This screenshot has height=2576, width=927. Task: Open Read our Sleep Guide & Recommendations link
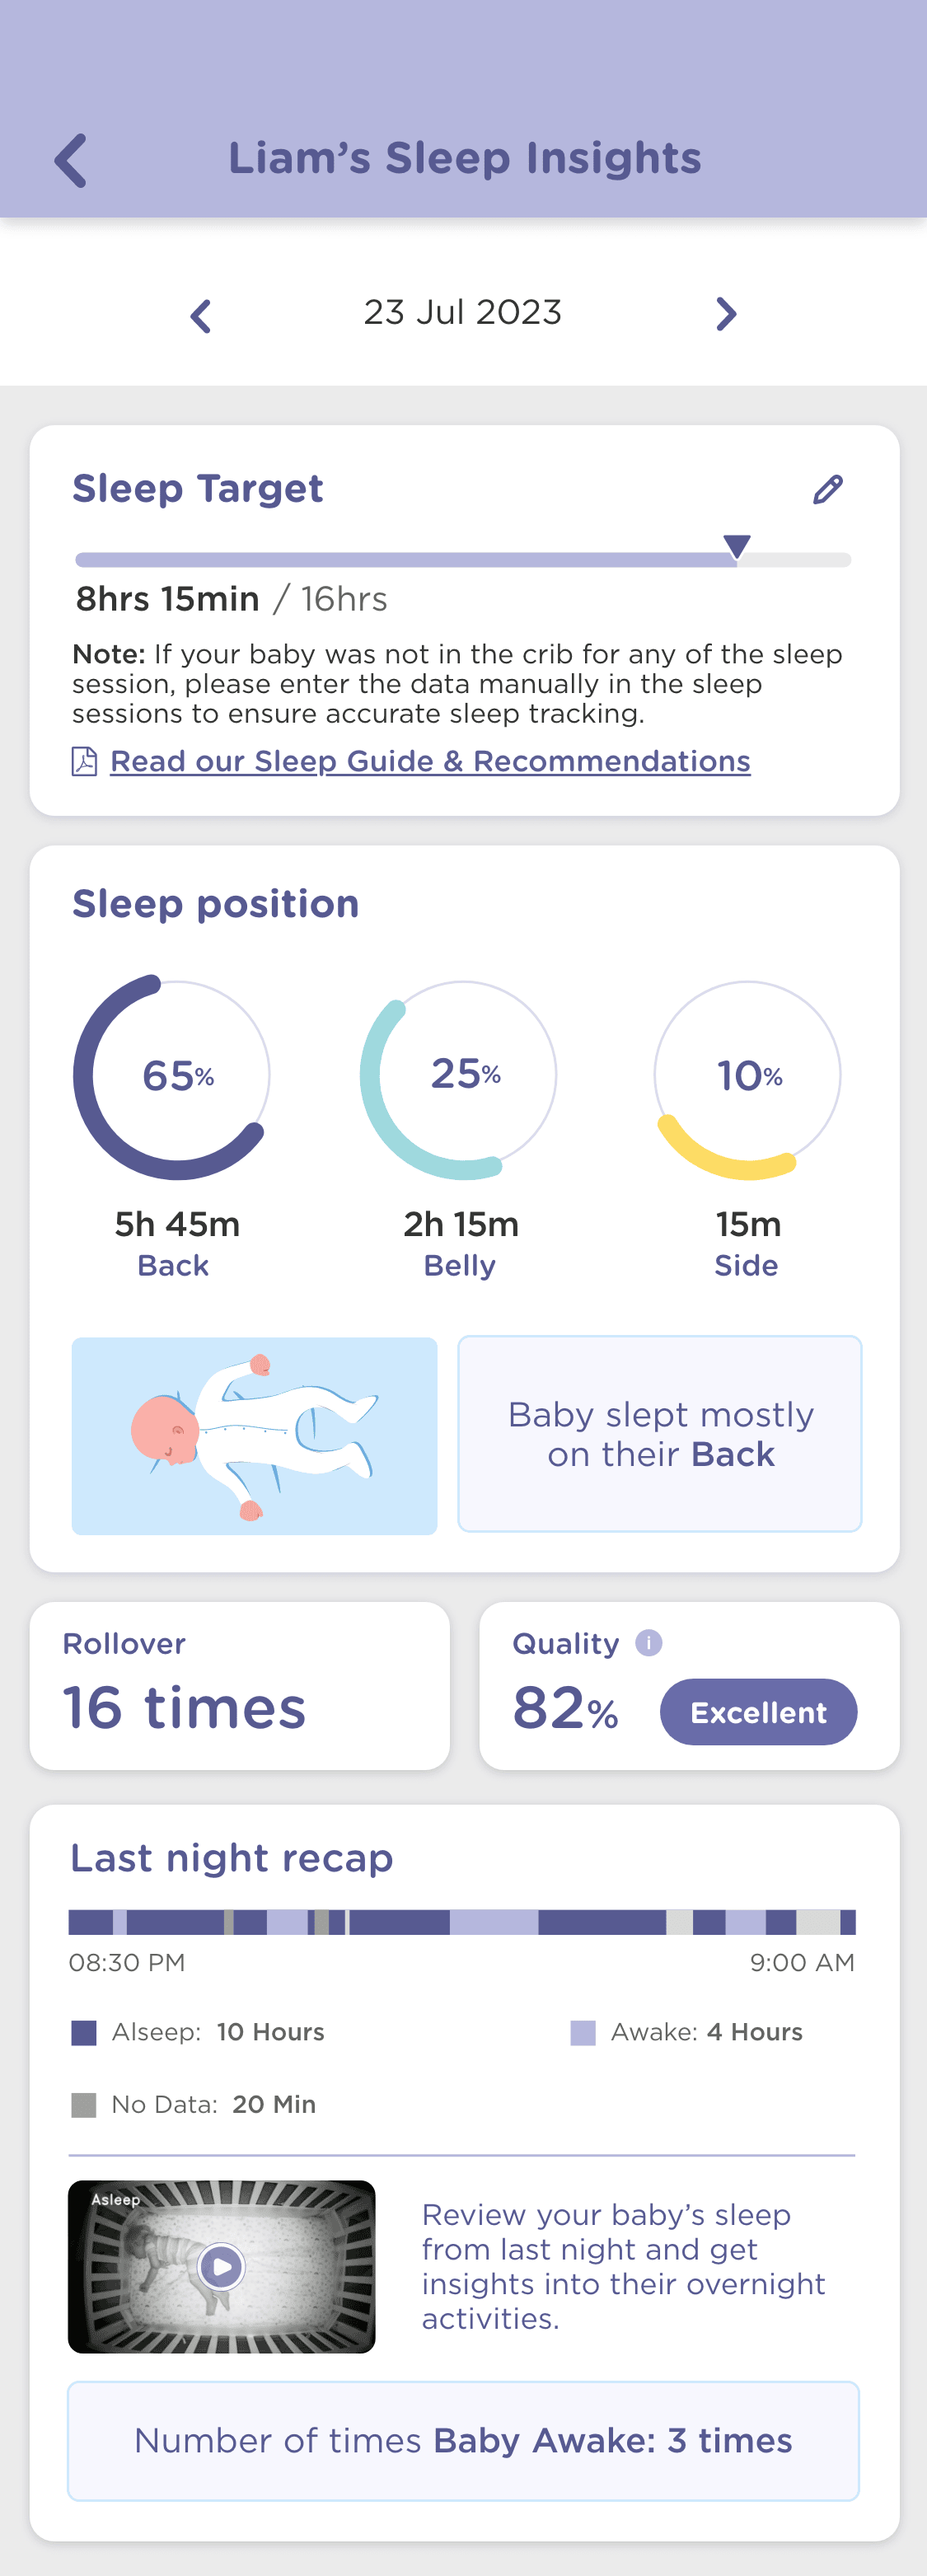point(430,761)
